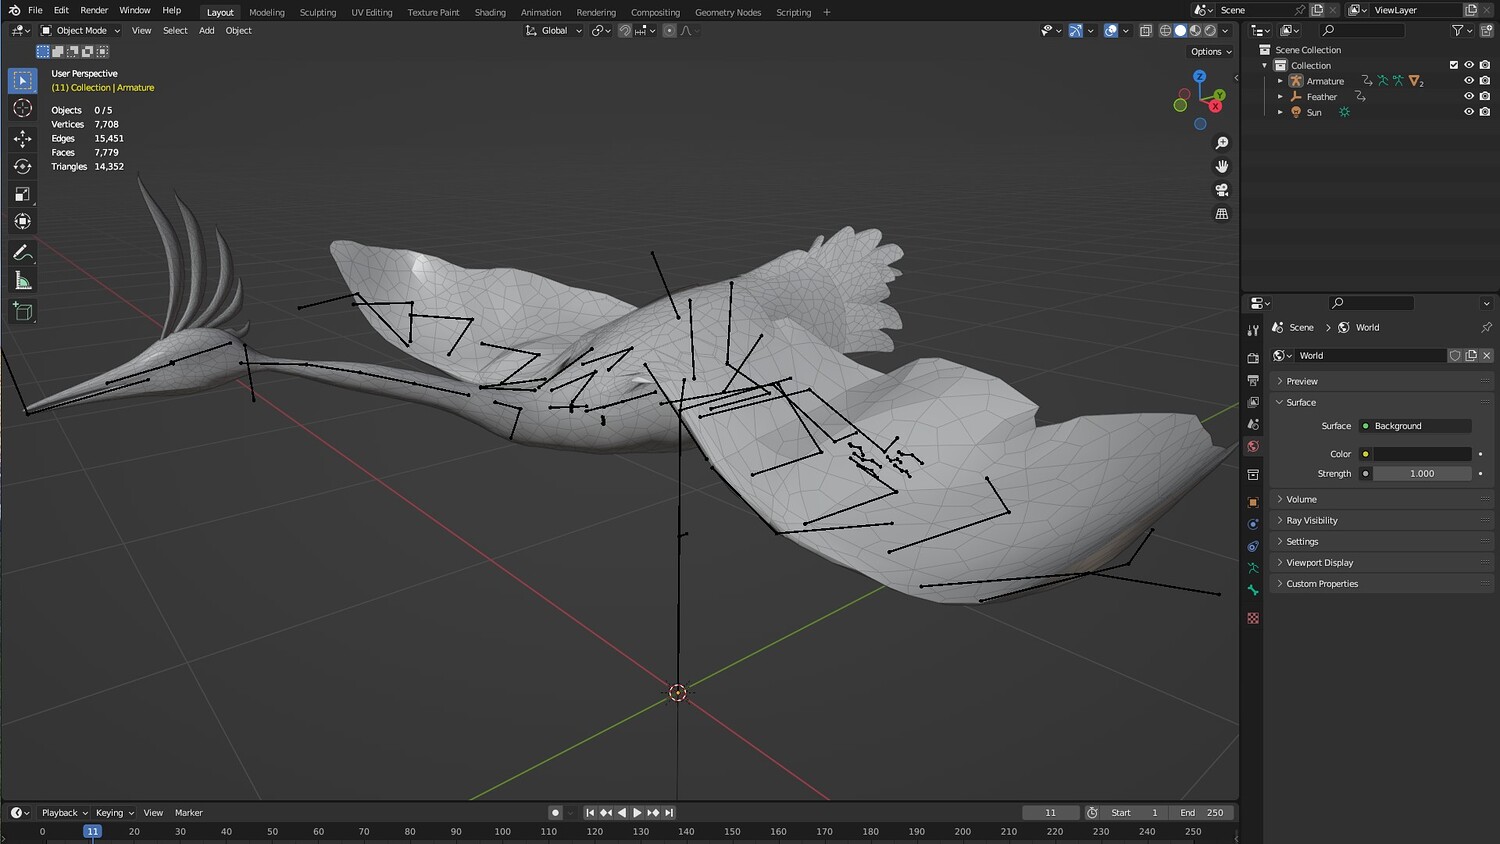Open the Armature data properties tab

[1253, 568]
